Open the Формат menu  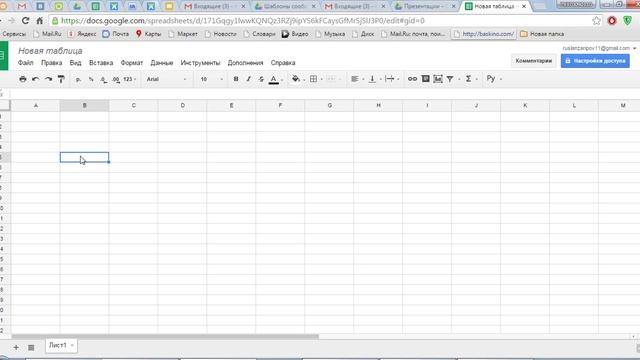[131, 63]
